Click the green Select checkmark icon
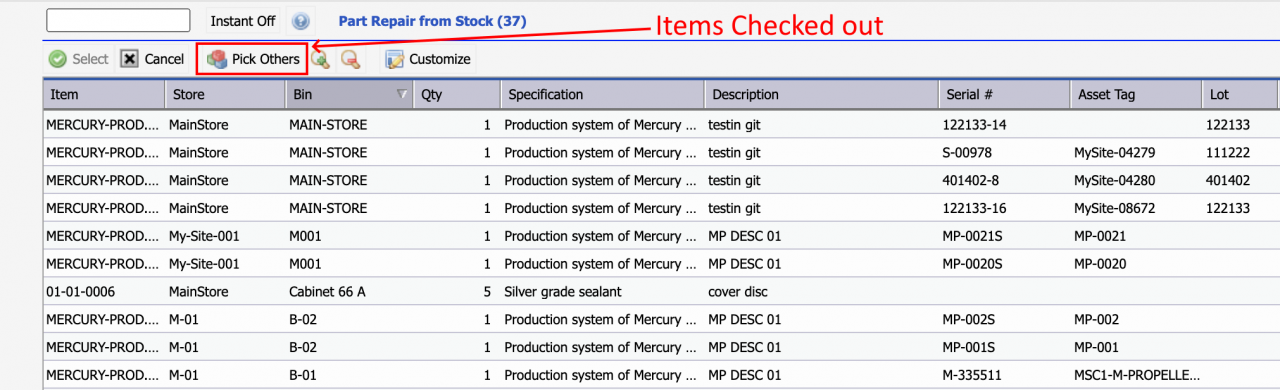Screen dimensions: 1280x390 58,59
